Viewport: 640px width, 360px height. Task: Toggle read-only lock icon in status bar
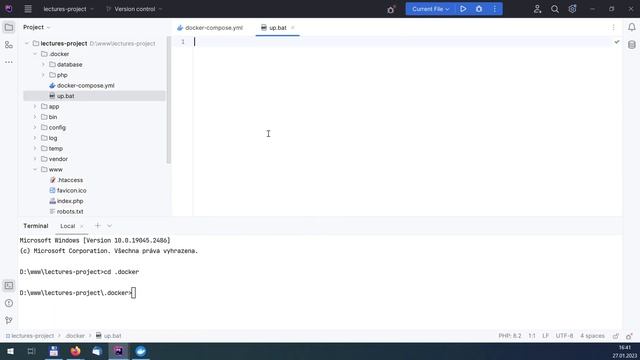pos(616,336)
